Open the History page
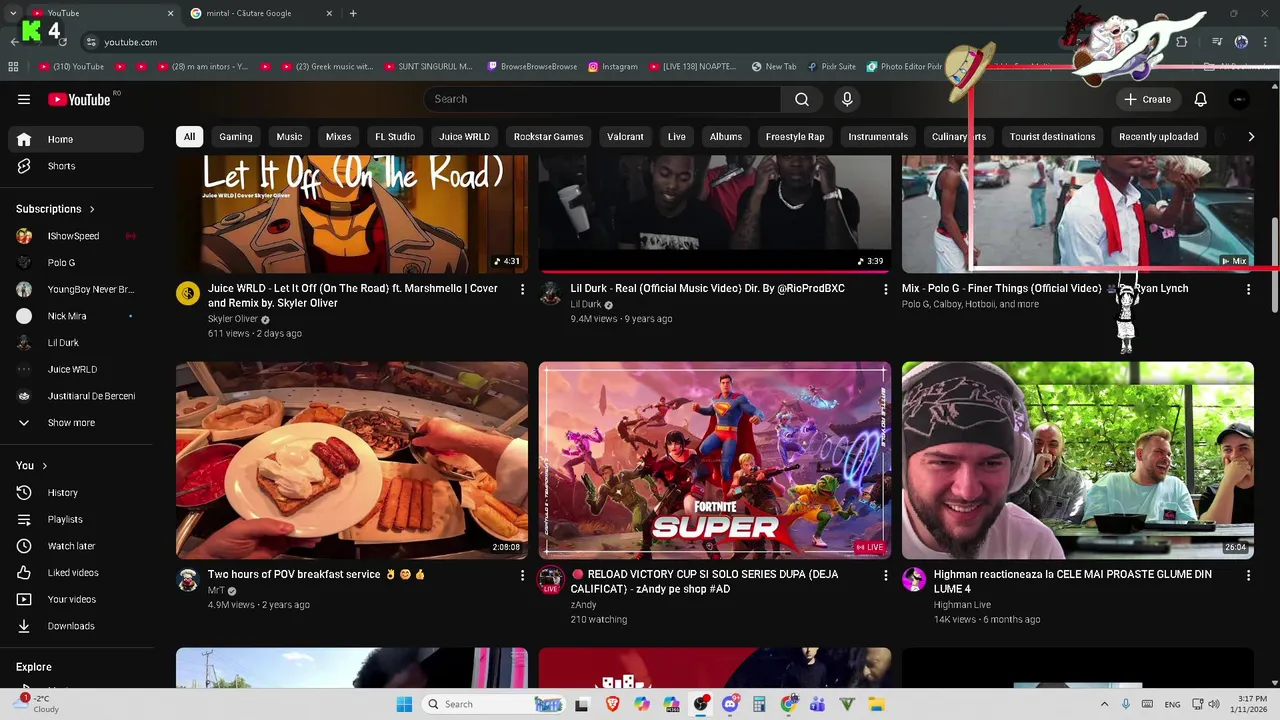1280x720 pixels. tap(76, 493)
